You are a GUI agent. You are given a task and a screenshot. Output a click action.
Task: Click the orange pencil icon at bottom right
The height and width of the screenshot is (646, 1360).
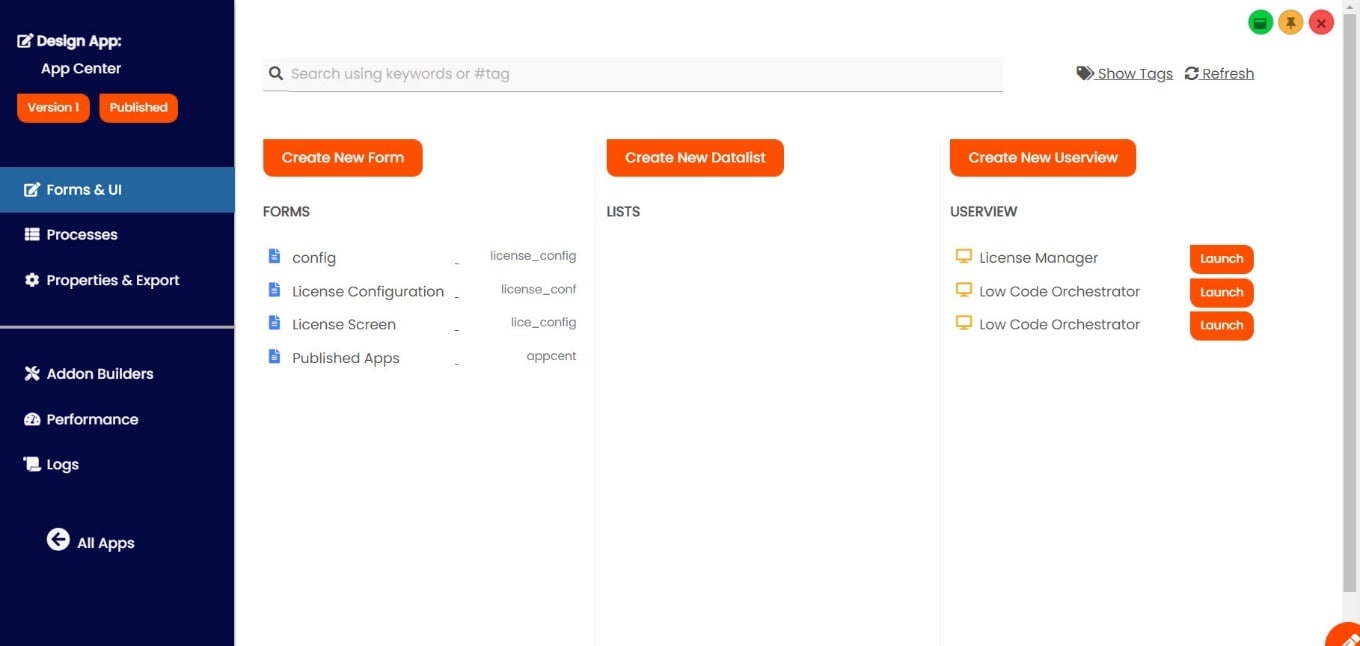tap(1346, 636)
